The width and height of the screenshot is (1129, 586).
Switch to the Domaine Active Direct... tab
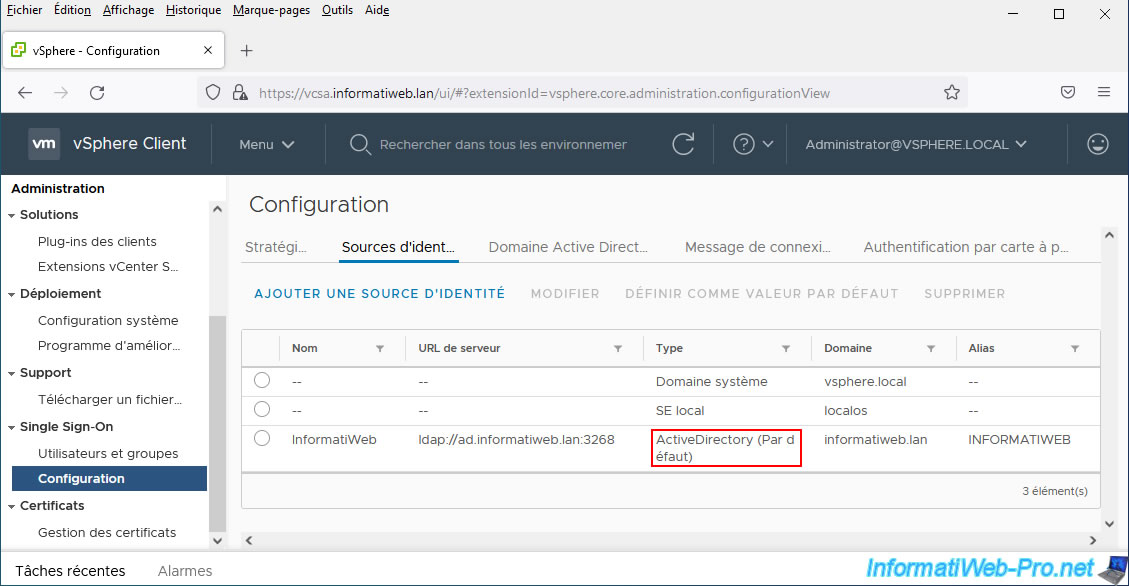coord(568,247)
